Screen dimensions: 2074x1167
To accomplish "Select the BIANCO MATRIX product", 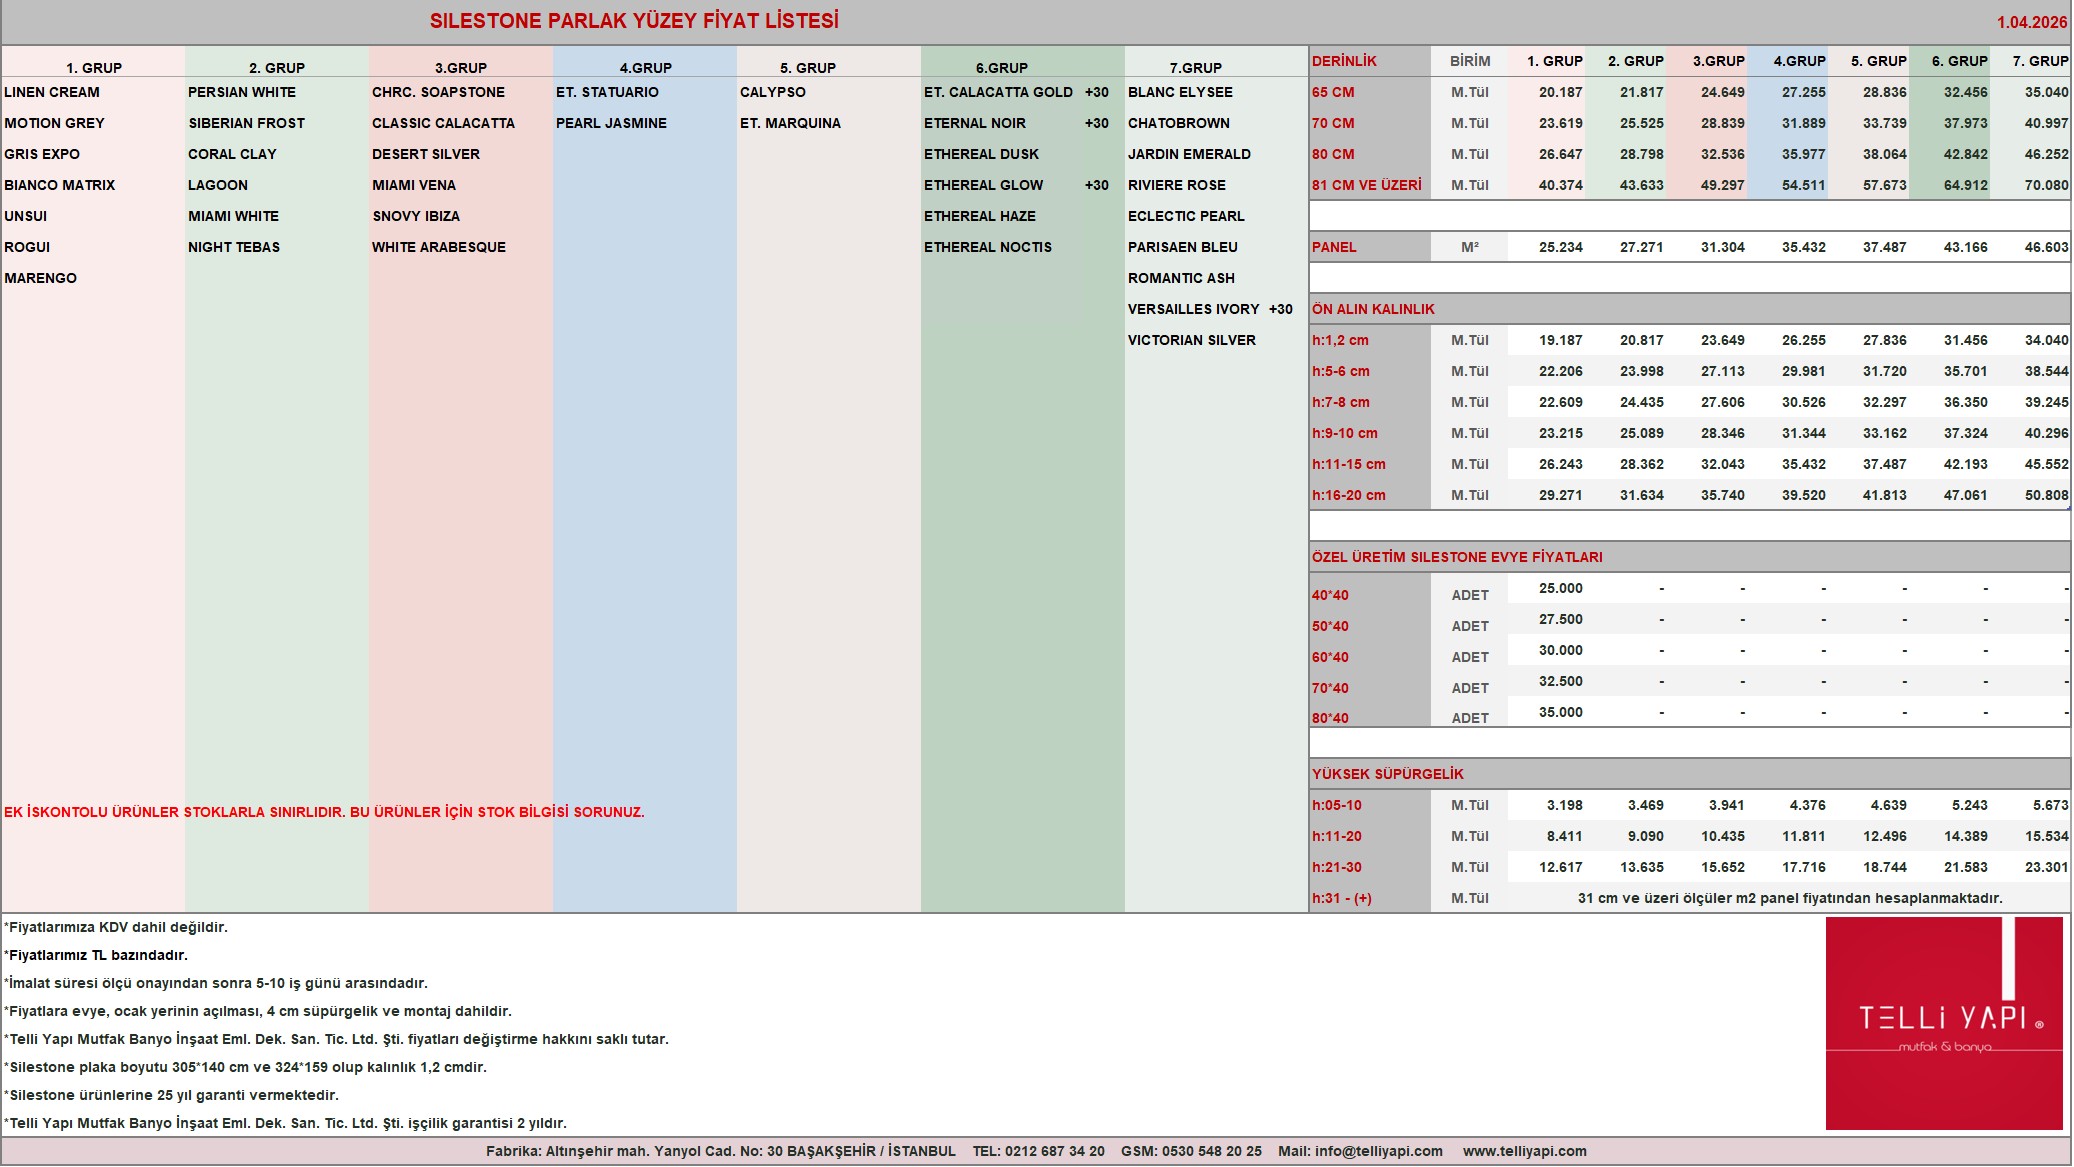I will 60,185.
